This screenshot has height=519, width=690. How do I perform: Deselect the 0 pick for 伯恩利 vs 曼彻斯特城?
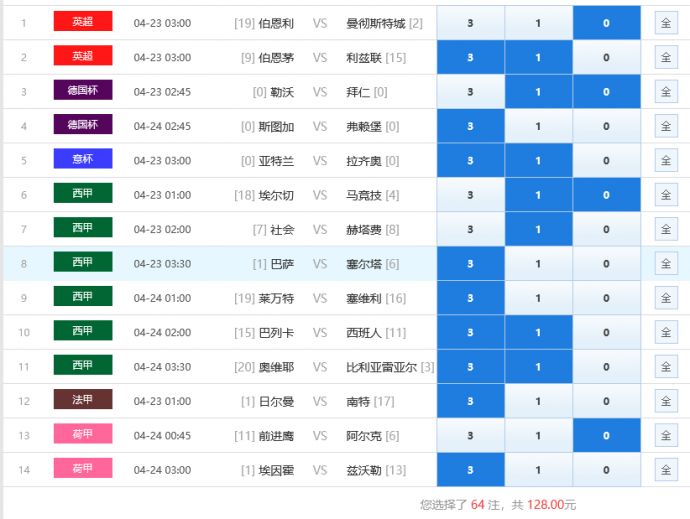(606, 23)
